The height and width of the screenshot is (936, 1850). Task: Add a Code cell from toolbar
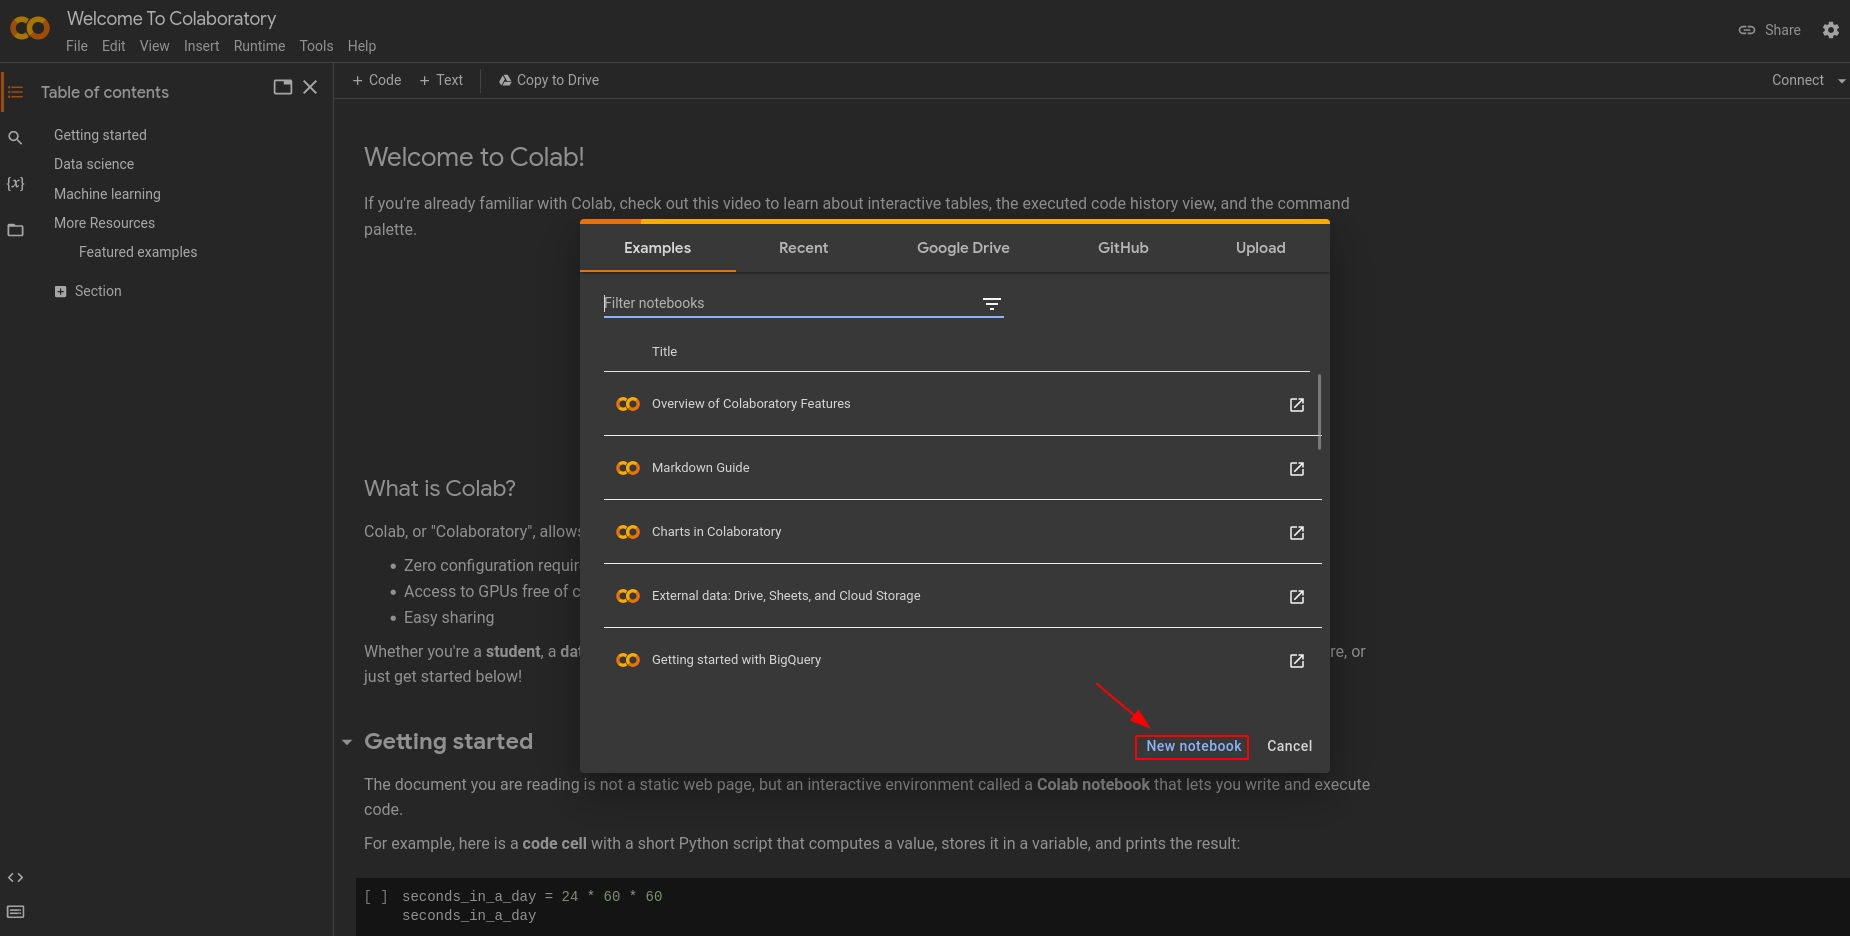[x=377, y=80]
